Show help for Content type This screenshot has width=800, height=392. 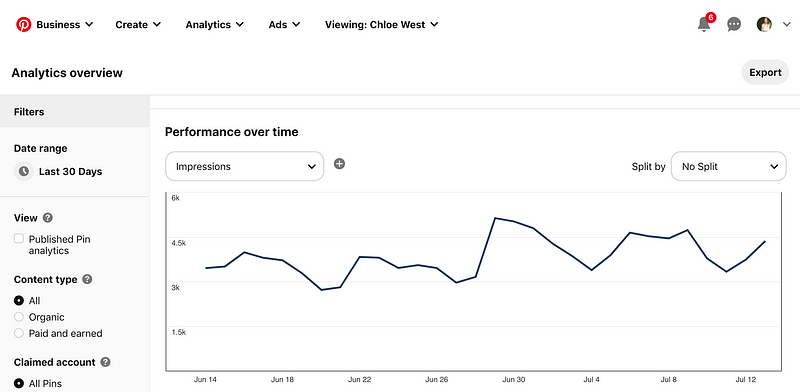[x=87, y=279]
